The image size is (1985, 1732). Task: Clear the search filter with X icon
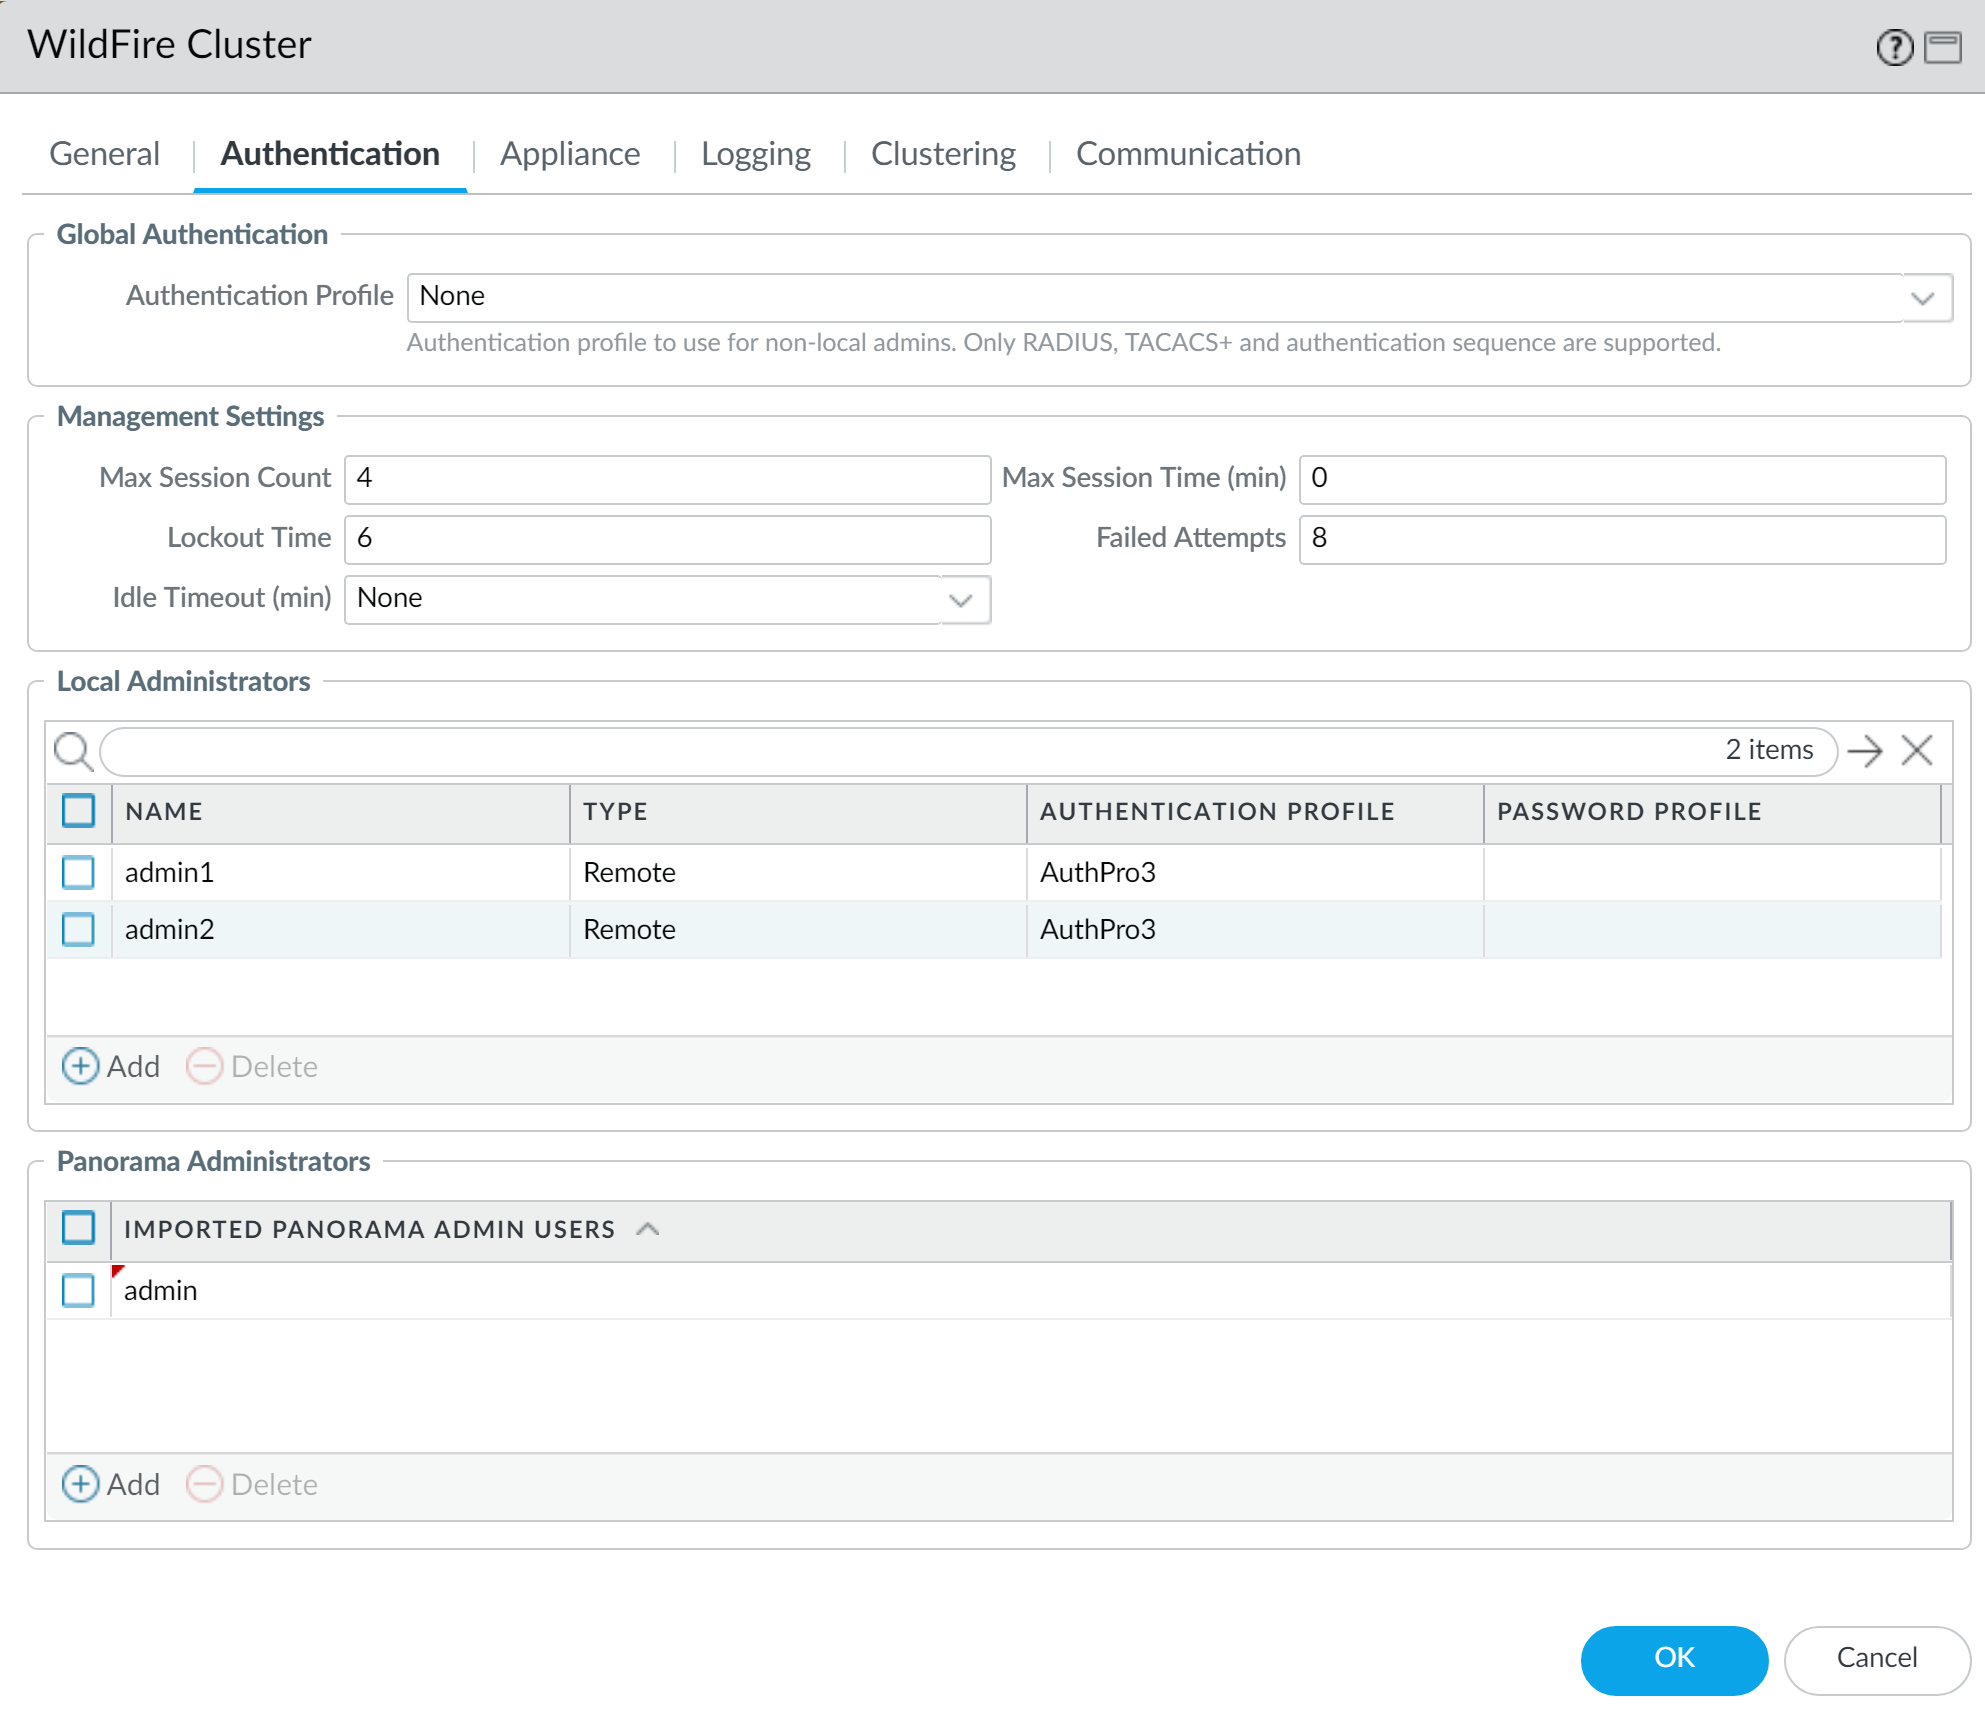(x=1916, y=751)
